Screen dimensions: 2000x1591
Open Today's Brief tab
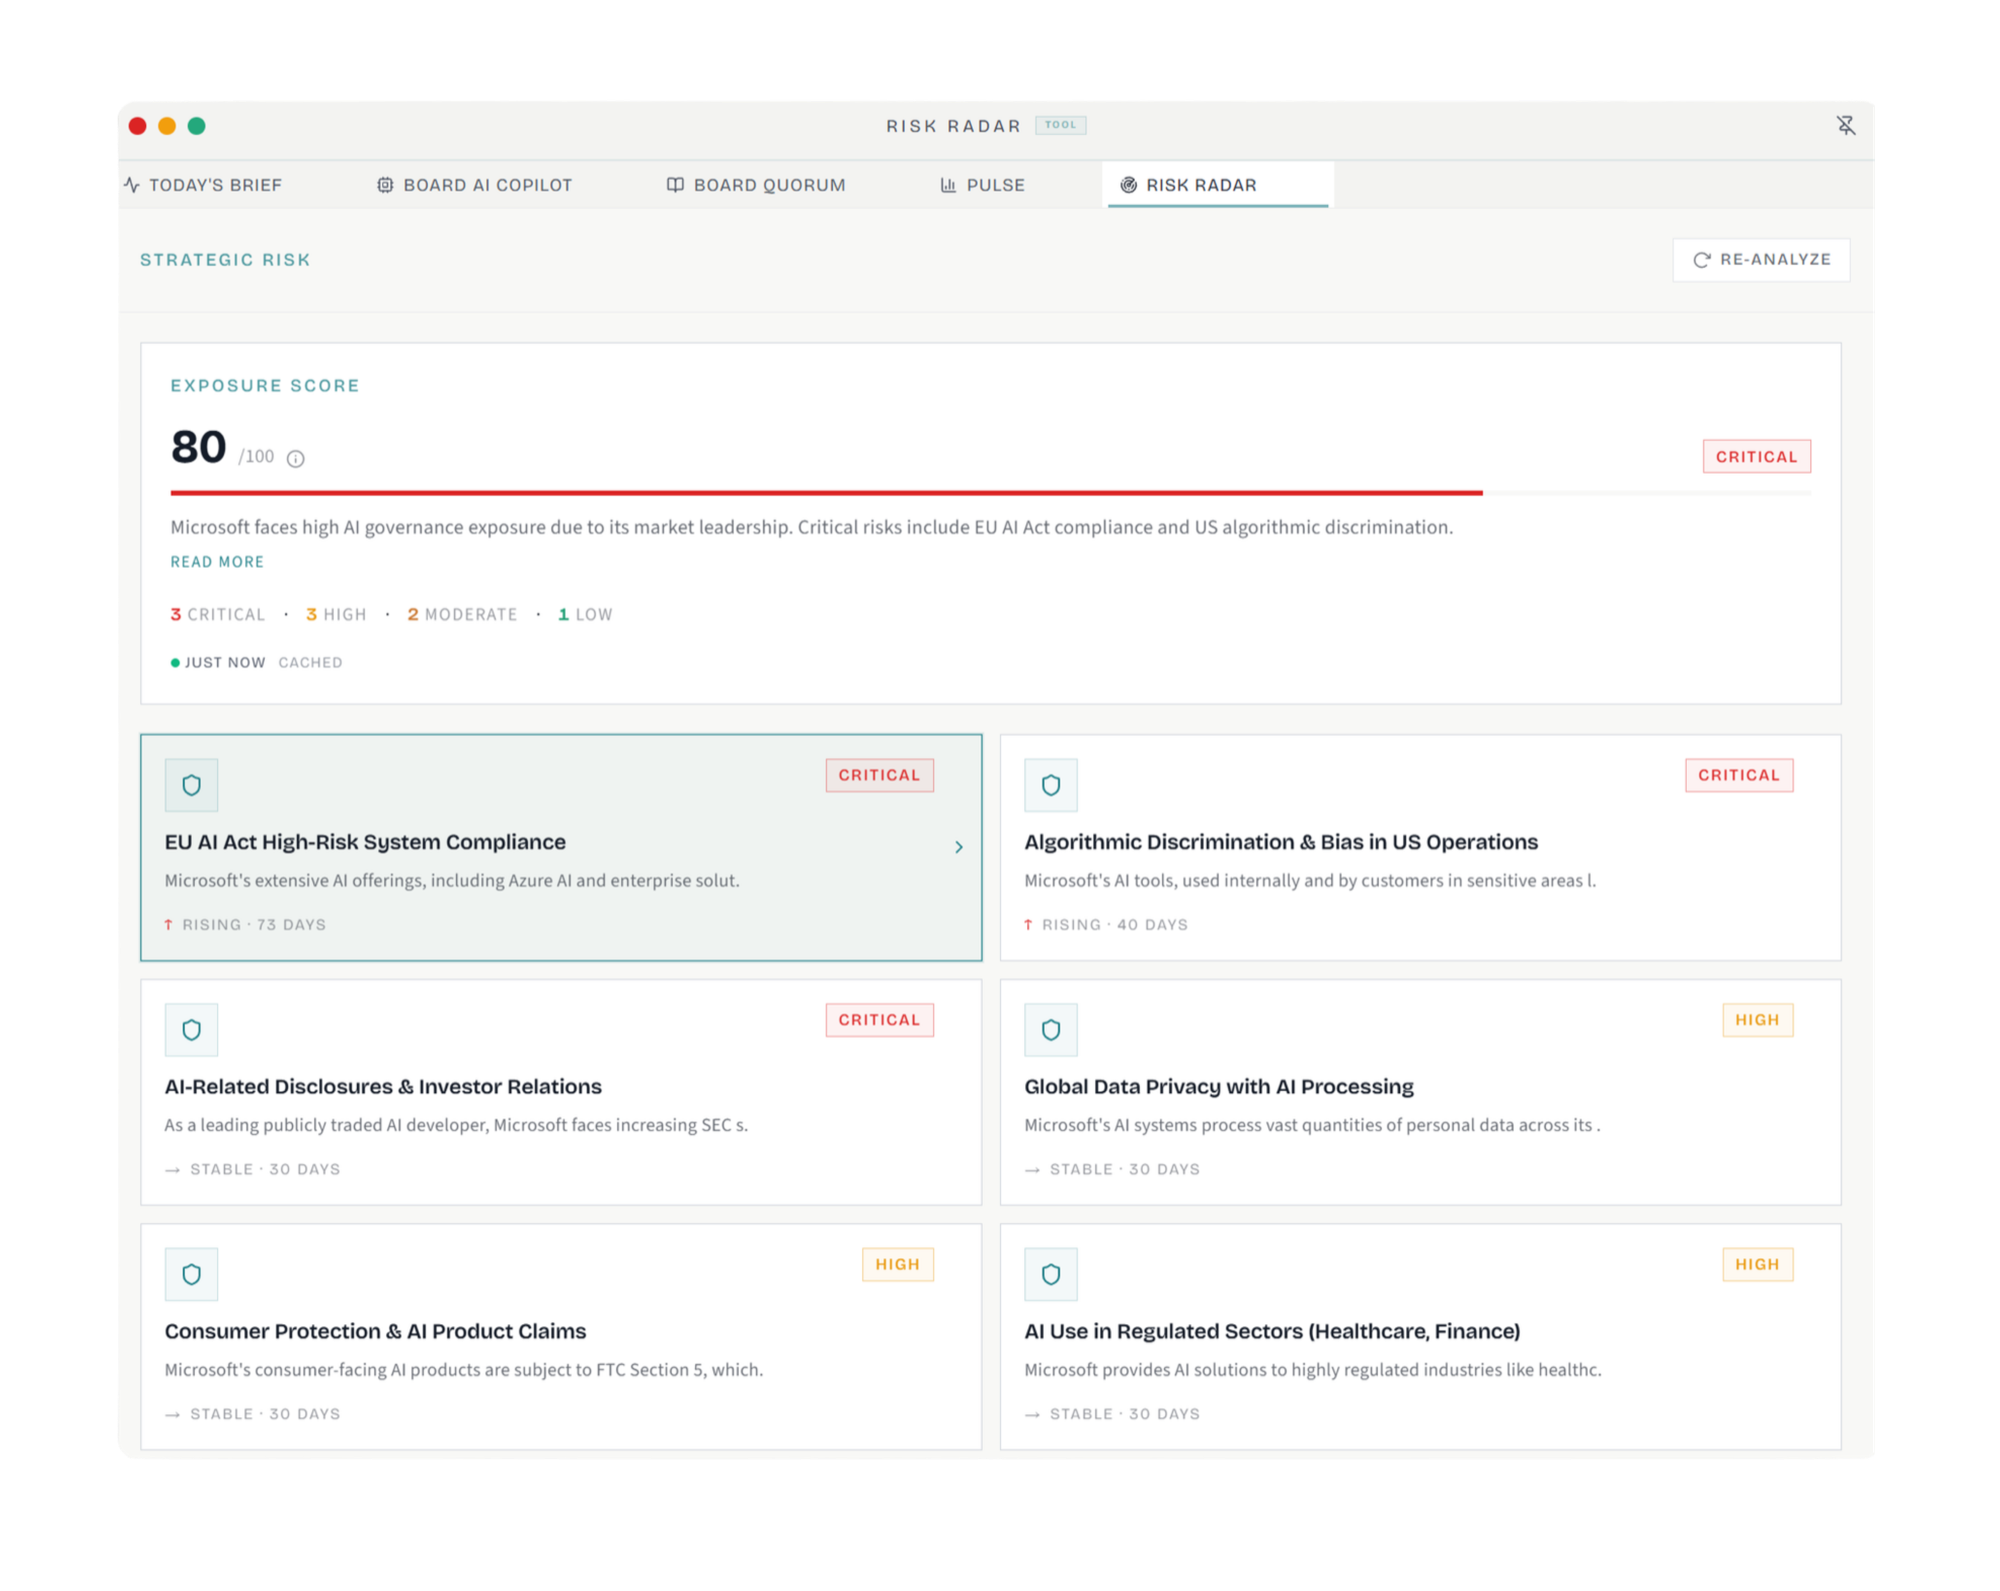click(x=203, y=185)
